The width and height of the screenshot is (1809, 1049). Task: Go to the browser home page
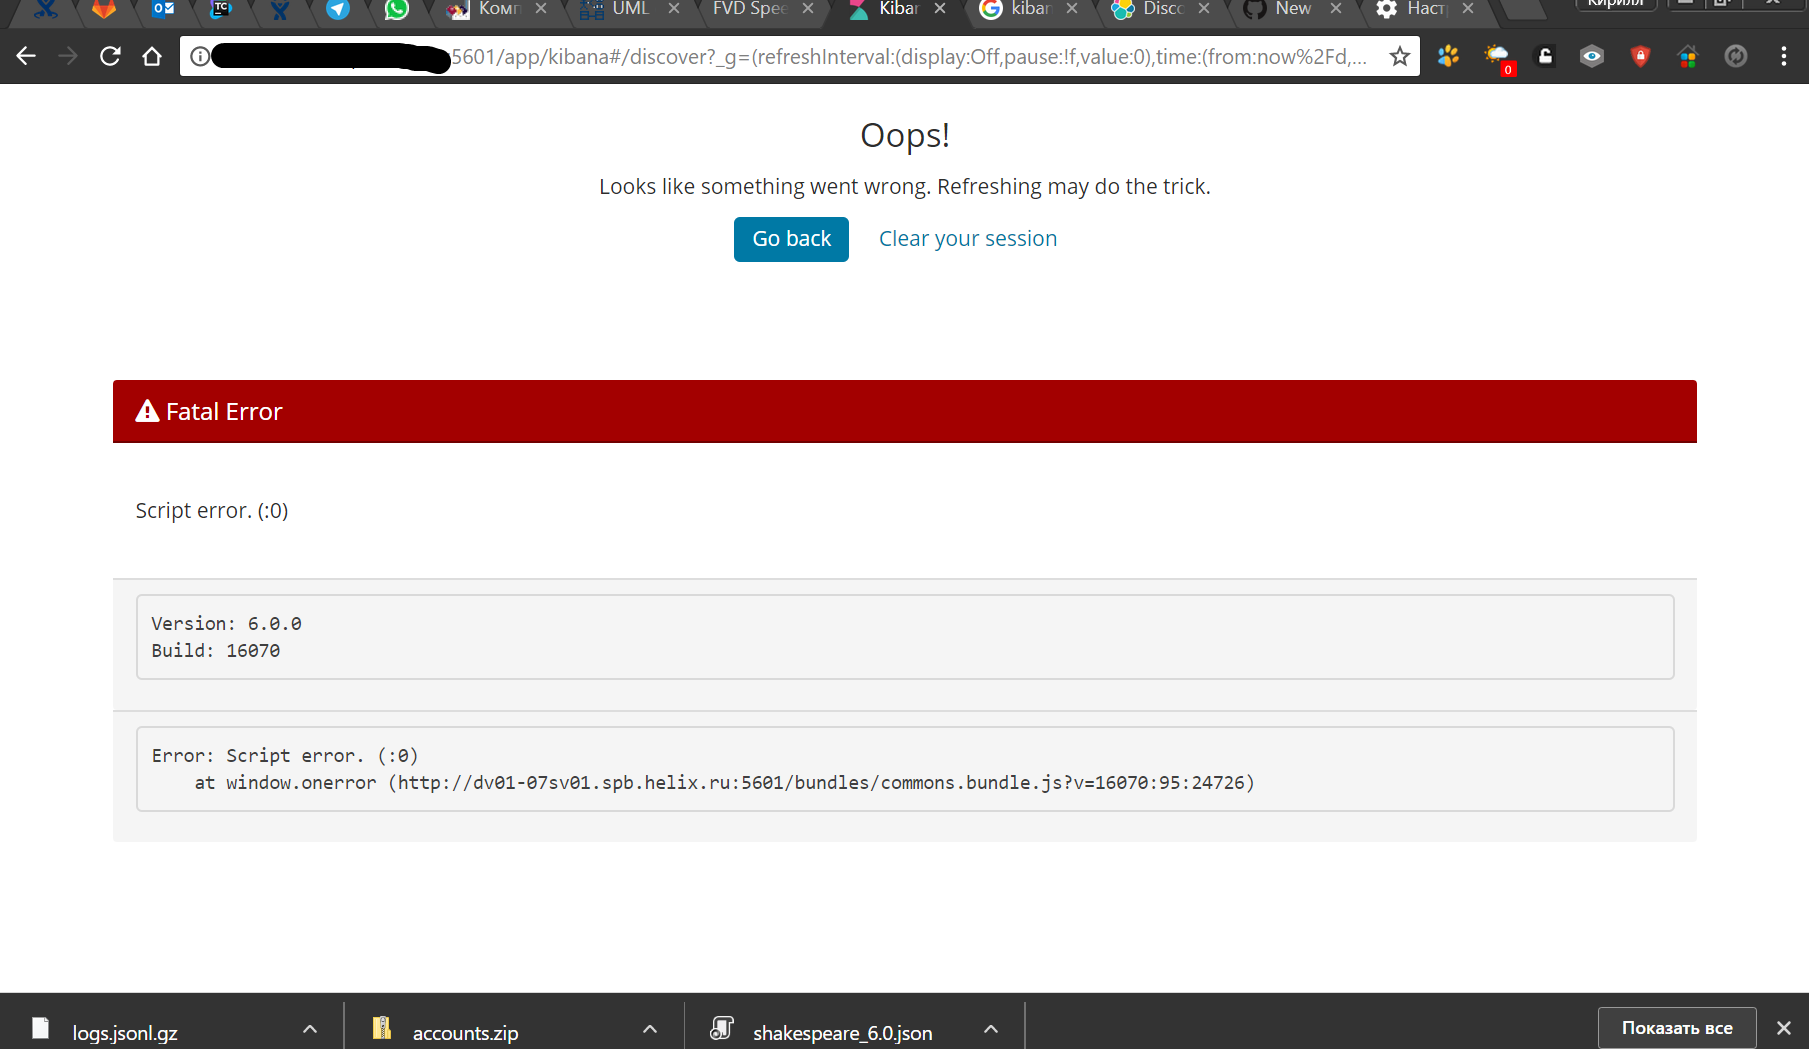coord(152,57)
